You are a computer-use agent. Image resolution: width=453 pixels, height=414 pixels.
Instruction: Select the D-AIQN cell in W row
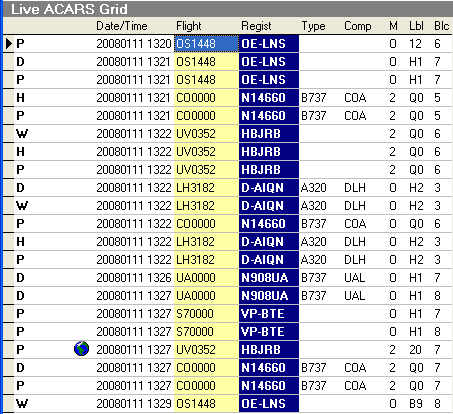click(x=269, y=206)
